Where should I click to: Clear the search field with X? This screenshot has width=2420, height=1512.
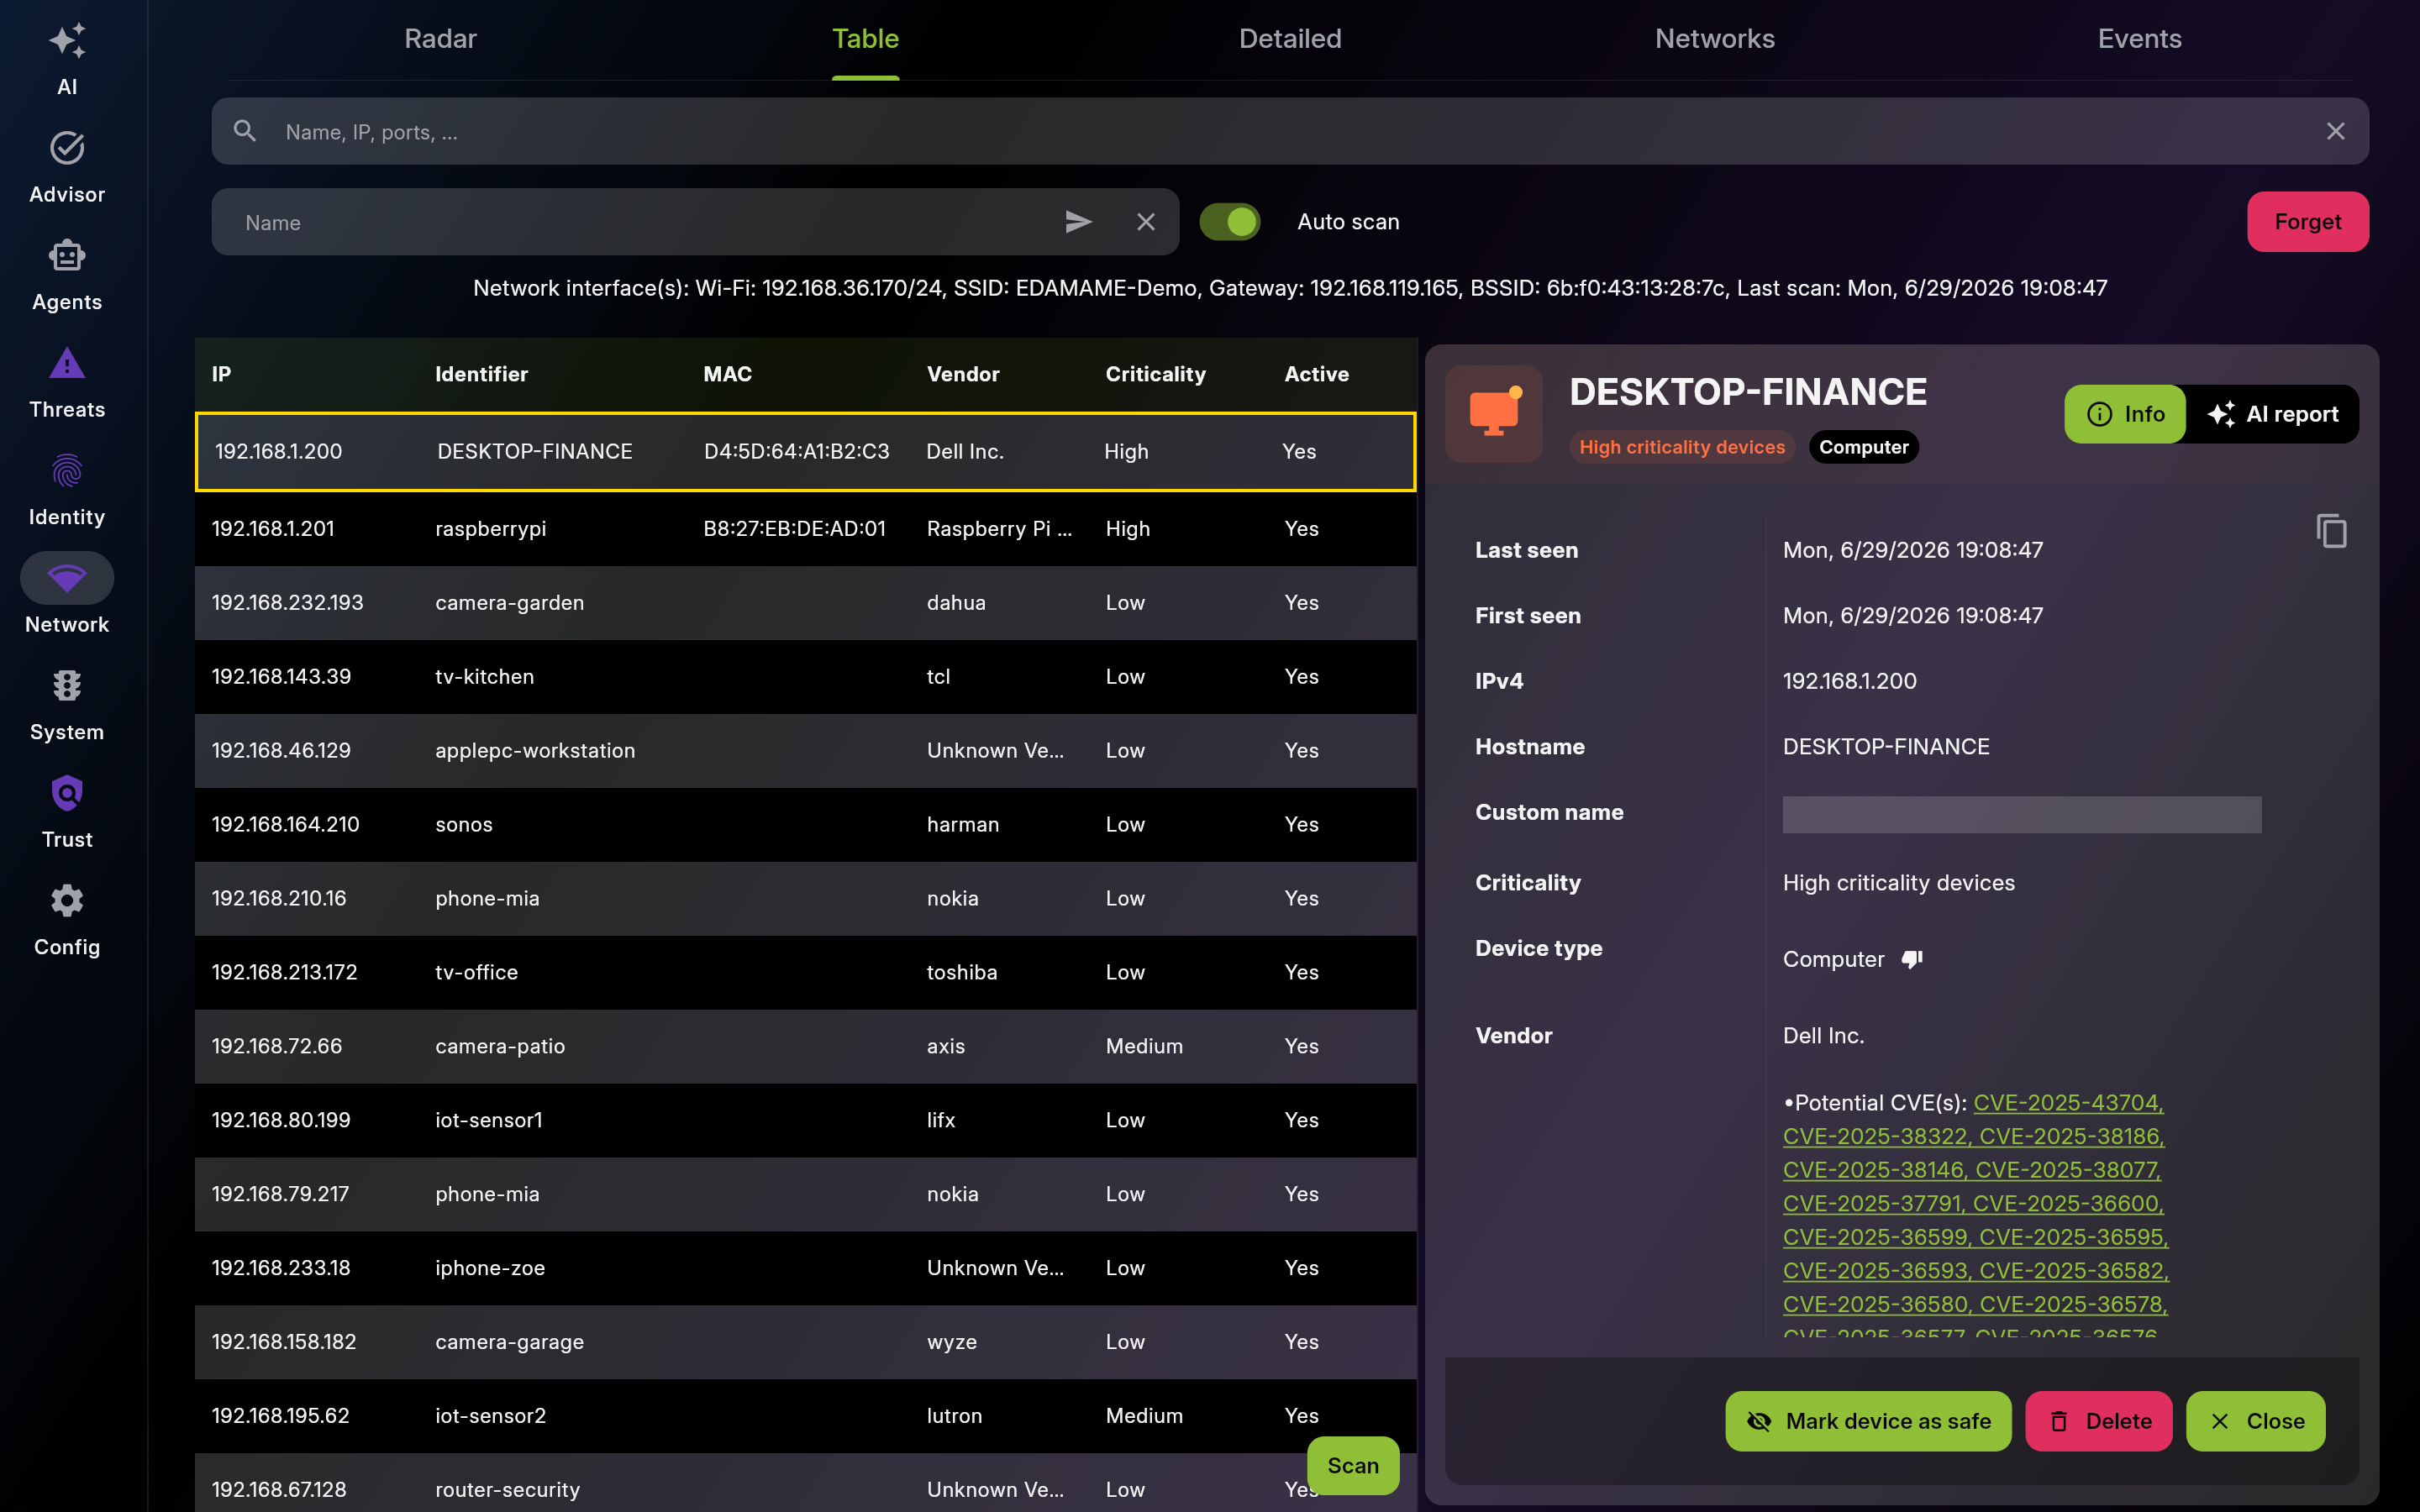pyautogui.click(x=2335, y=131)
